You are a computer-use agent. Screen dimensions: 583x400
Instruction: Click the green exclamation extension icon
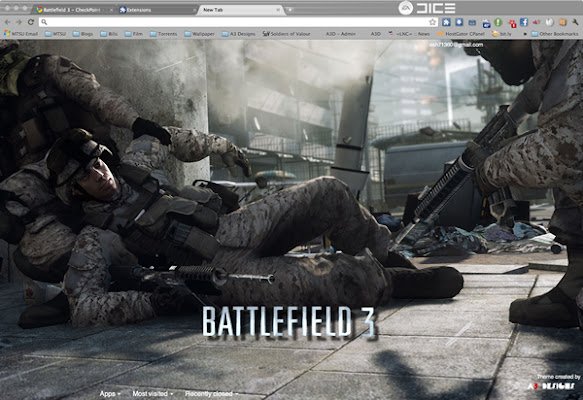pyautogui.click(x=498, y=22)
